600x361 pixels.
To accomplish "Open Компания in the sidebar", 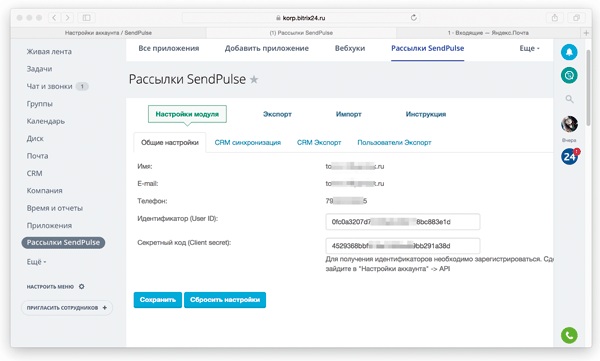I will point(44,191).
